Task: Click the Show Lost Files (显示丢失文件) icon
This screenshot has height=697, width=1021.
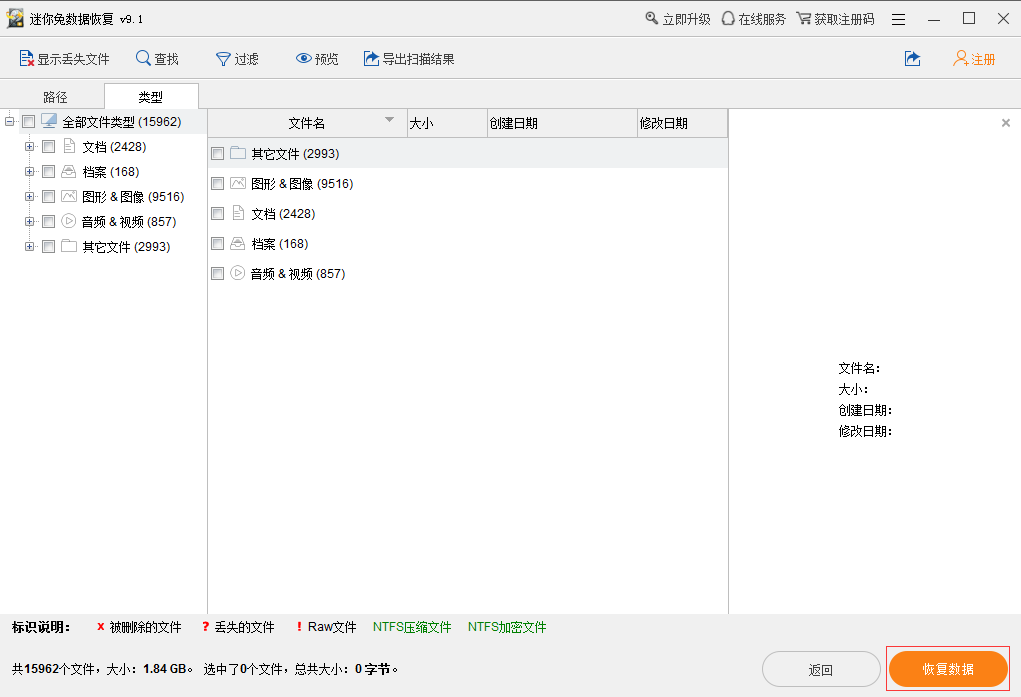Action: coord(26,59)
